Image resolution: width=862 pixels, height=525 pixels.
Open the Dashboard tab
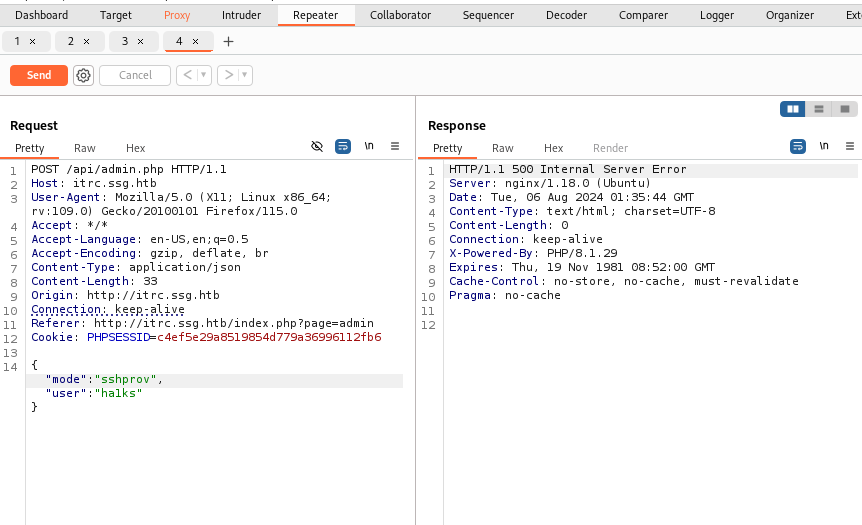(42, 15)
